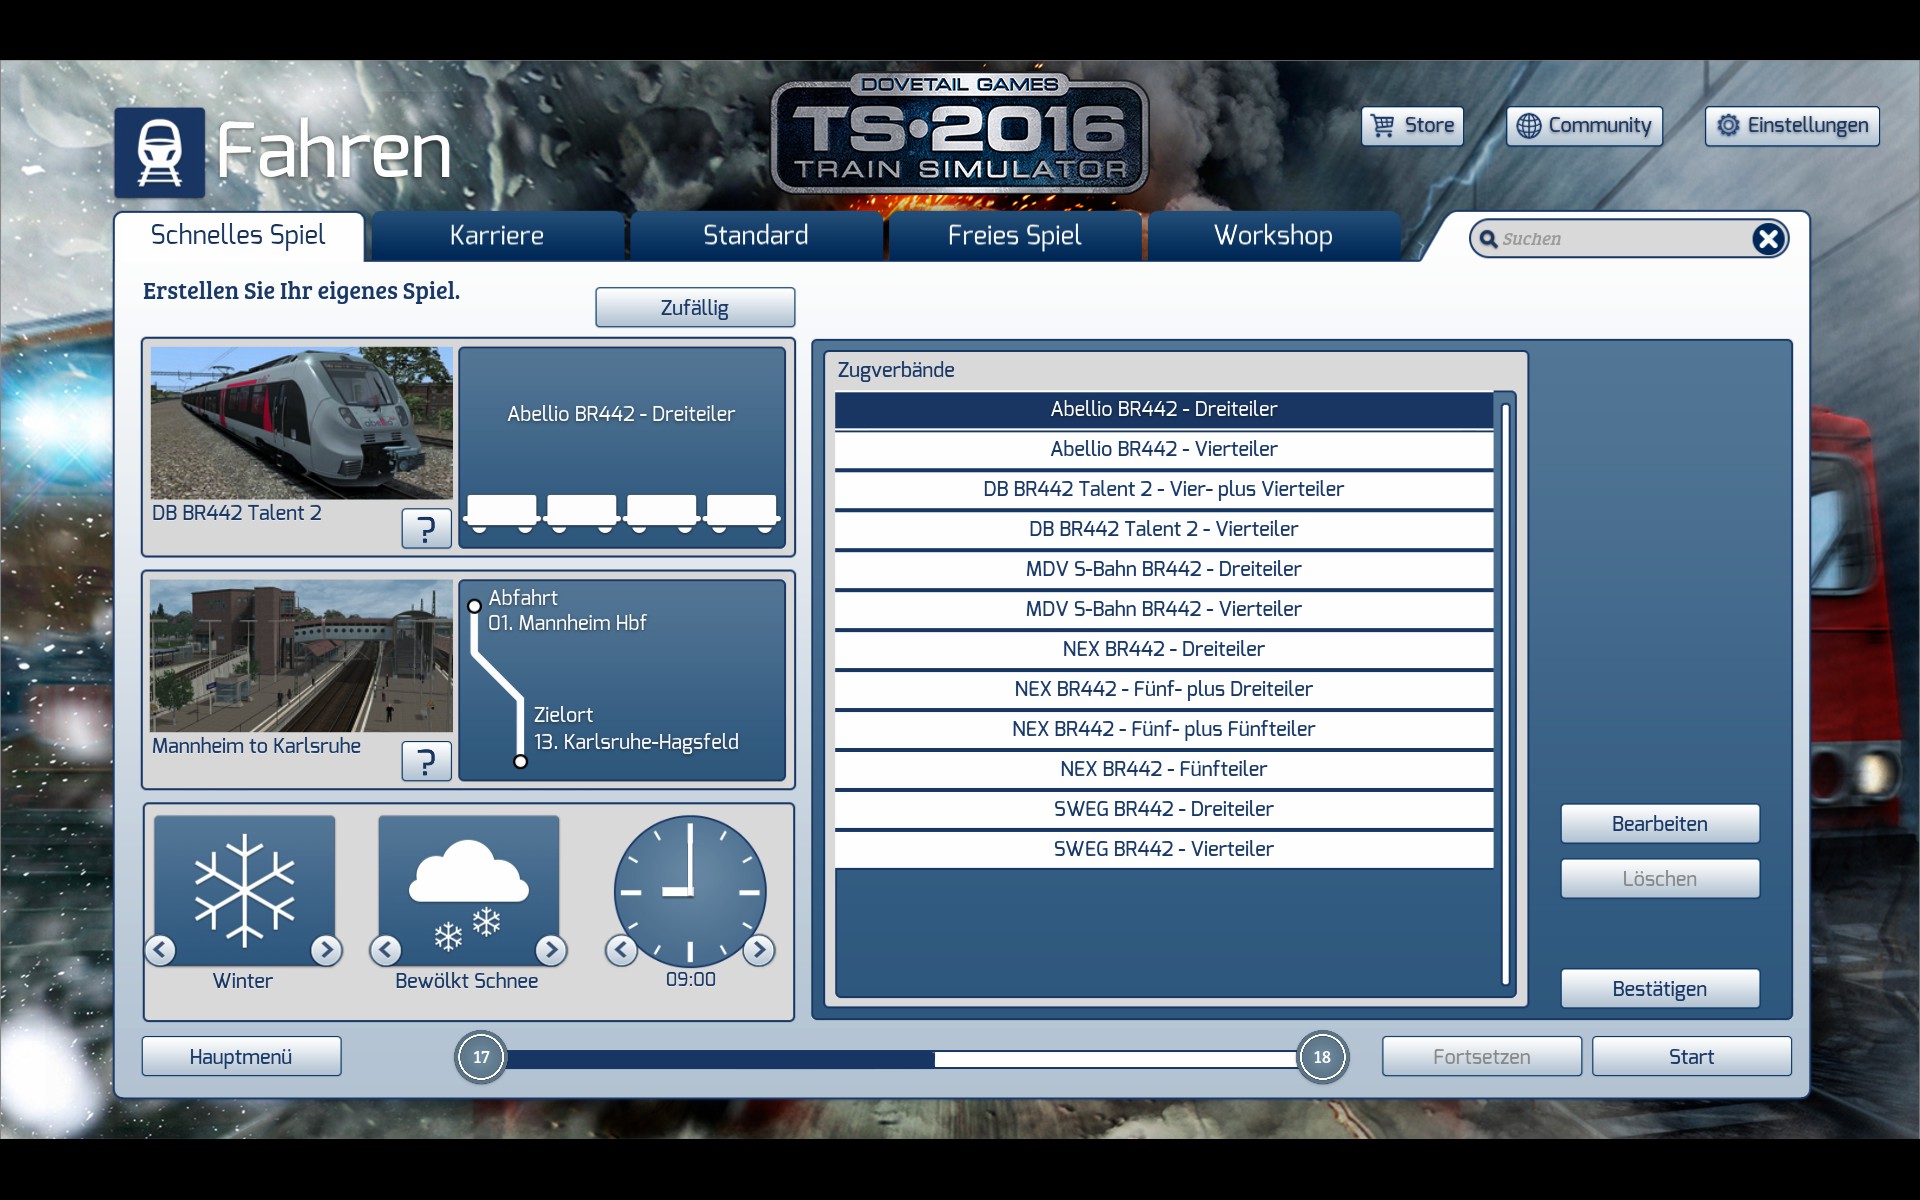The image size is (1920, 1200).
Task: Advance weather with right arrow on Bewölkt Schnee
Action: tap(551, 950)
